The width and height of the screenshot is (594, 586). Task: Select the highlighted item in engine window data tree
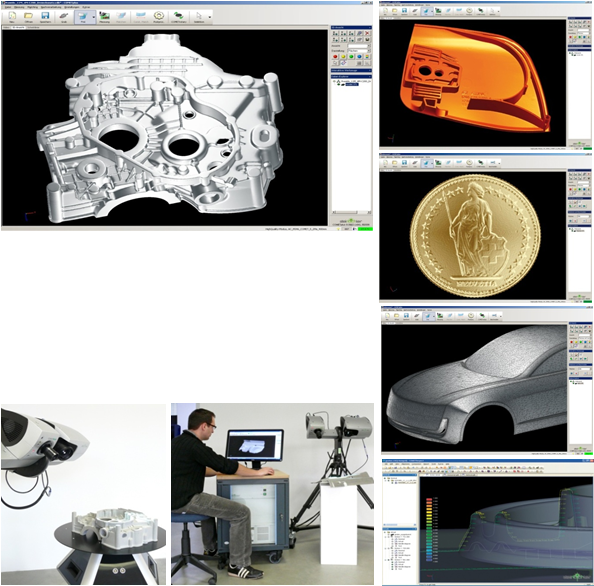coord(352,84)
